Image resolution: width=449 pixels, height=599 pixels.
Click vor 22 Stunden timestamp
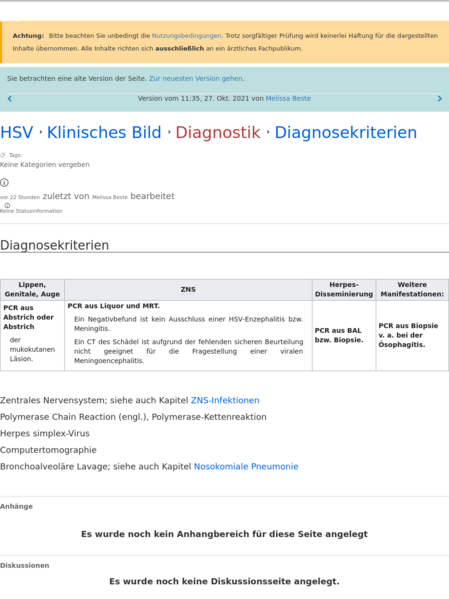coord(20,197)
